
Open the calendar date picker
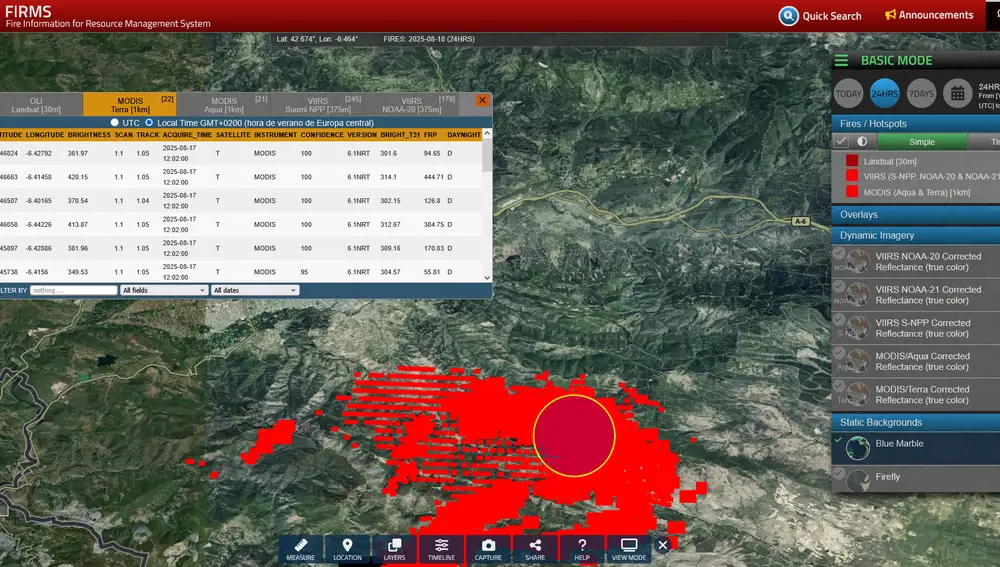pyautogui.click(x=957, y=93)
